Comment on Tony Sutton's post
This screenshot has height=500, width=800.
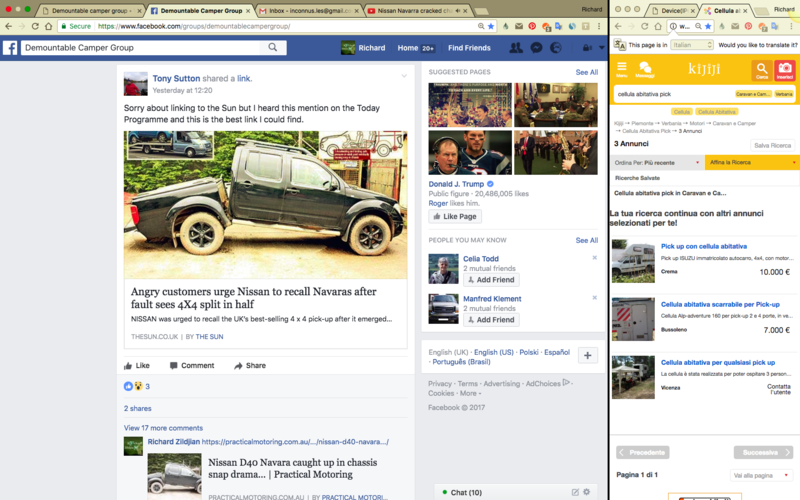tap(192, 365)
